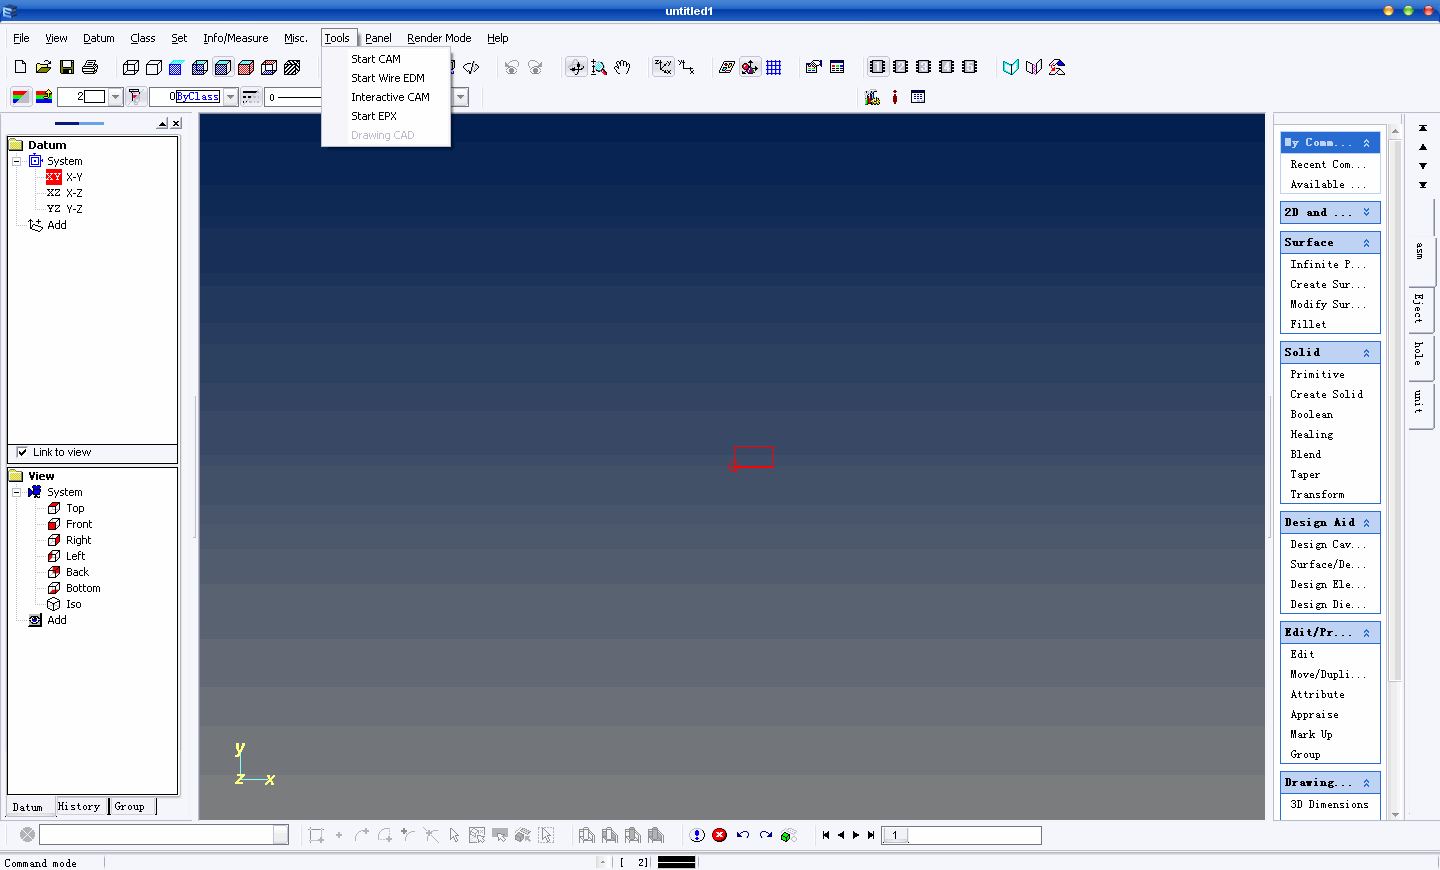Expand the 2D and section chevron
Image resolution: width=1440 pixels, height=870 pixels.
point(1366,212)
